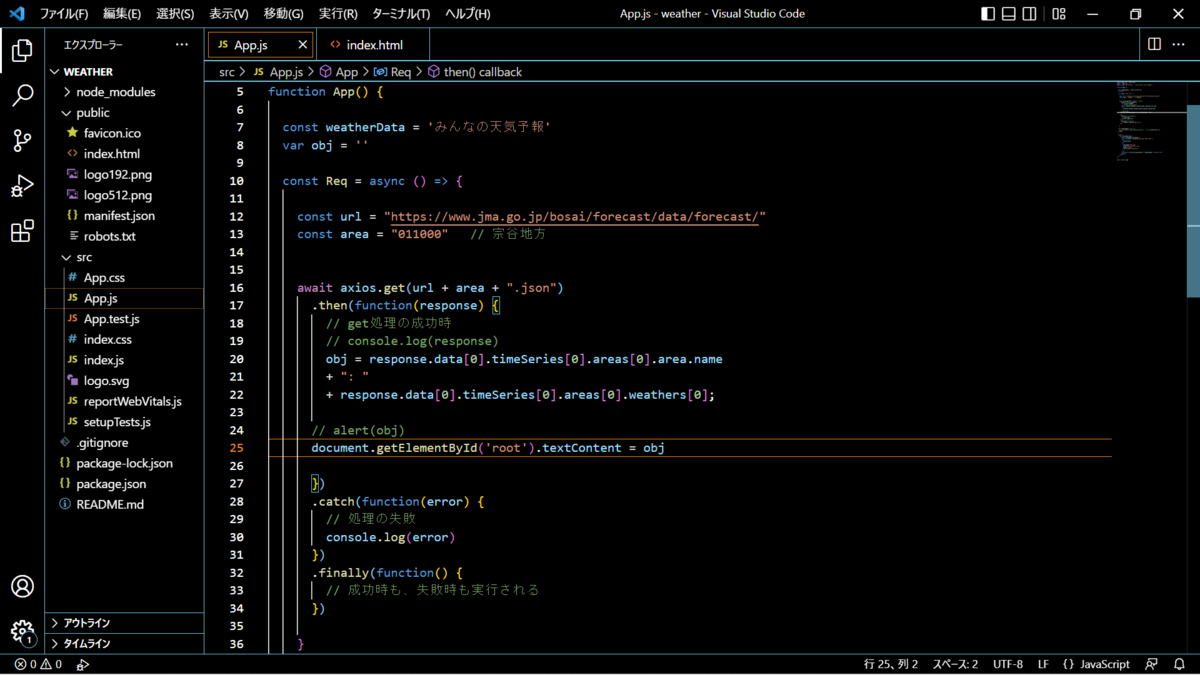Image resolution: width=1200 pixels, height=675 pixels.
Task: Toggle primary side bar layout button
Action: (x=988, y=14)
